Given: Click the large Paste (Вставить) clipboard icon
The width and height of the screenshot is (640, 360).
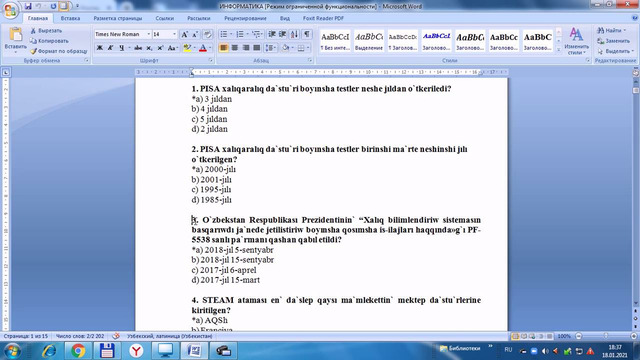Looking at the screenshot, I should click(16, 35).
